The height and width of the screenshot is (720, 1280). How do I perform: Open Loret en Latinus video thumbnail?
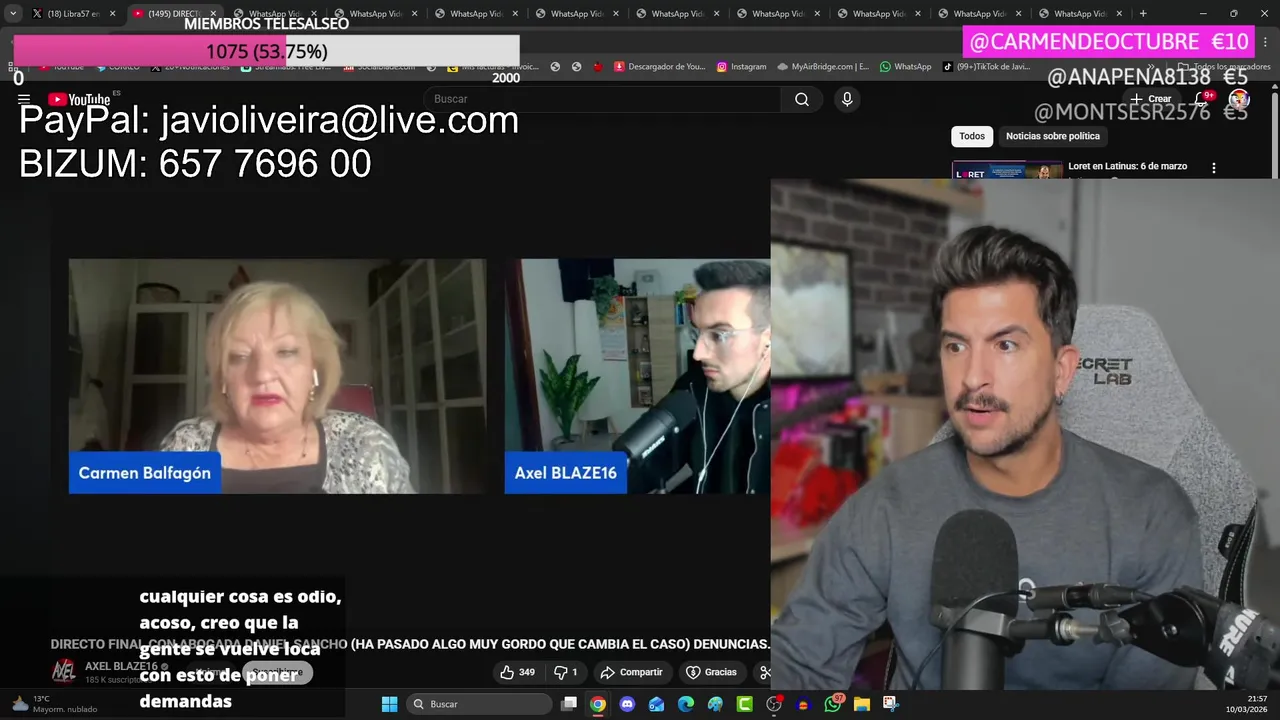1007,170
